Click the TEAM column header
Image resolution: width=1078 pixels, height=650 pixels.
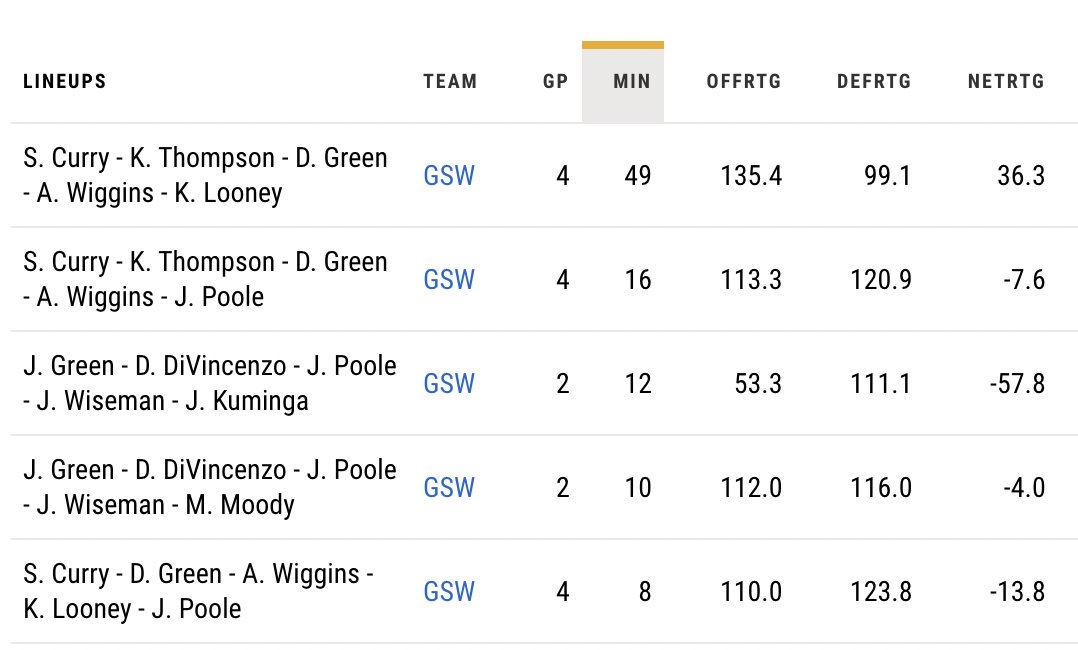point(450,82)
